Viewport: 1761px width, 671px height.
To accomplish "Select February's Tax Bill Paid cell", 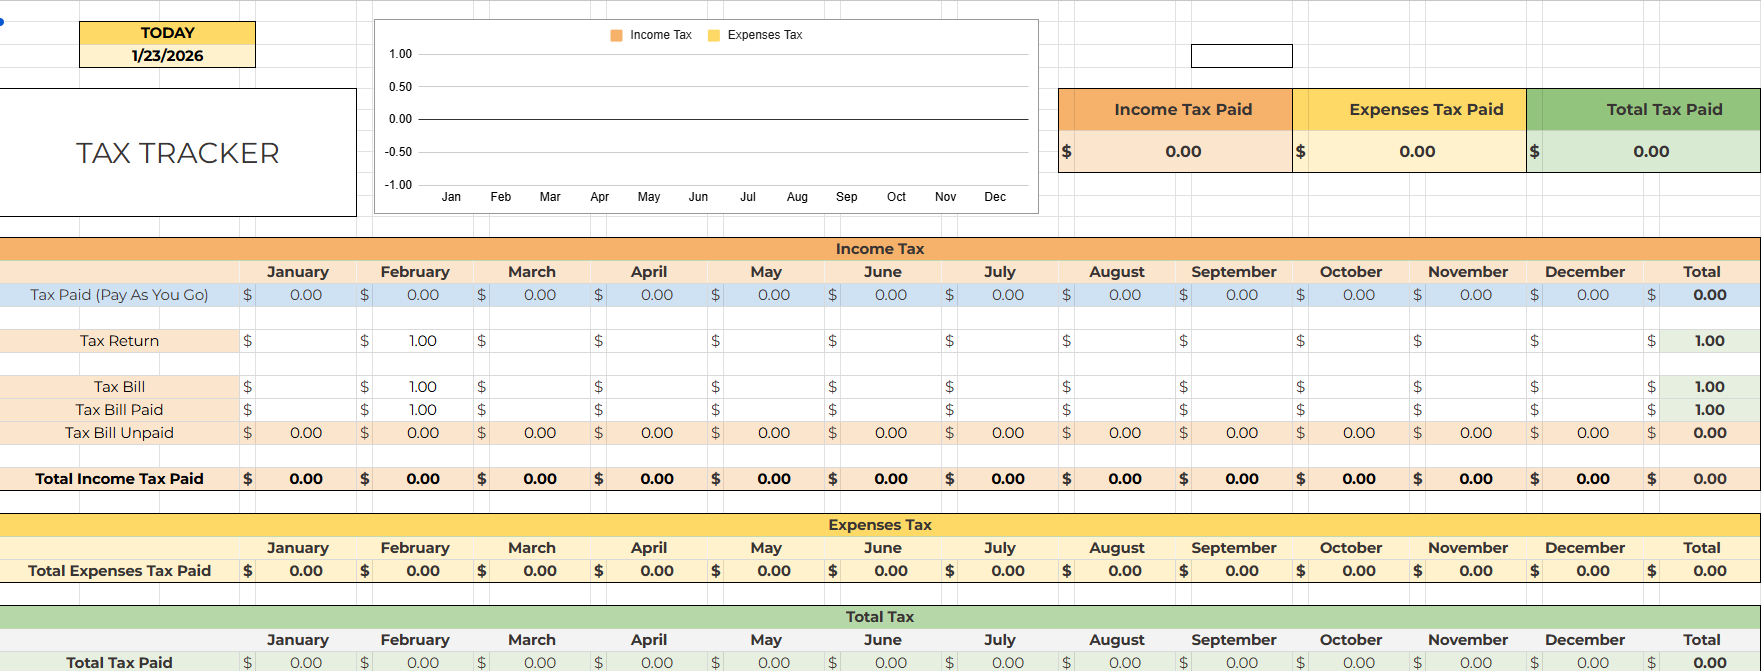I will (422, 410).
